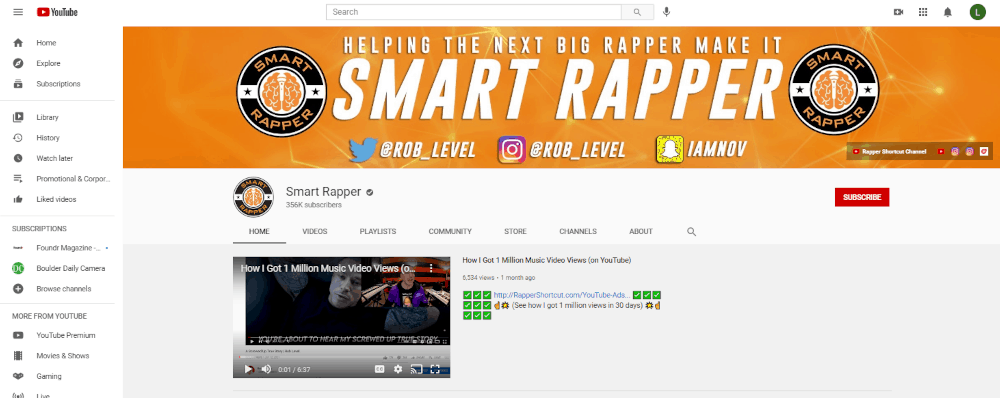Open the featured video's three-dot menu

[x=430, y=269]
